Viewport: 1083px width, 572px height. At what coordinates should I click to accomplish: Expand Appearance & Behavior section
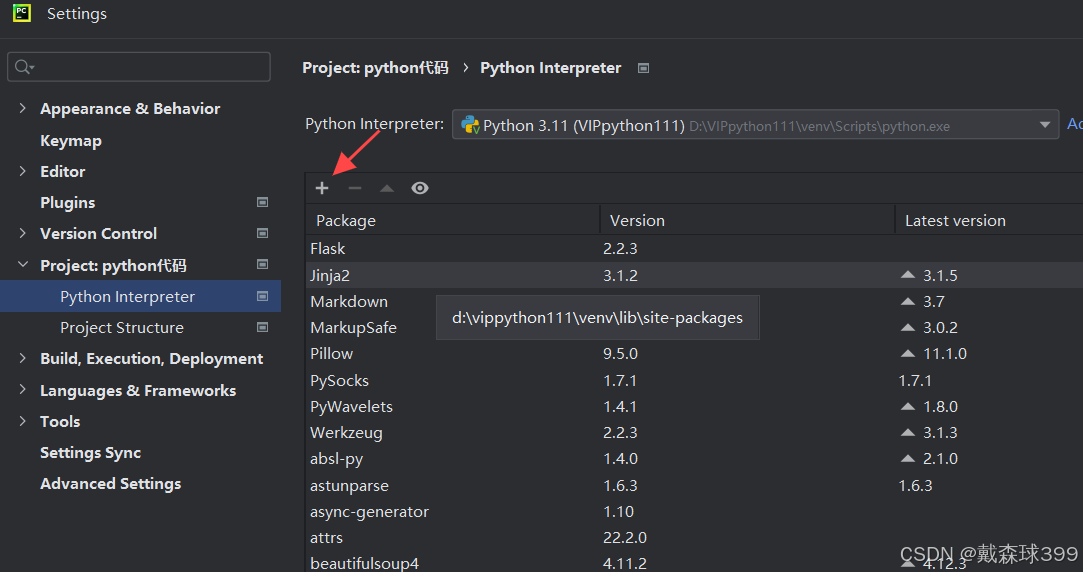click(23, 108)
